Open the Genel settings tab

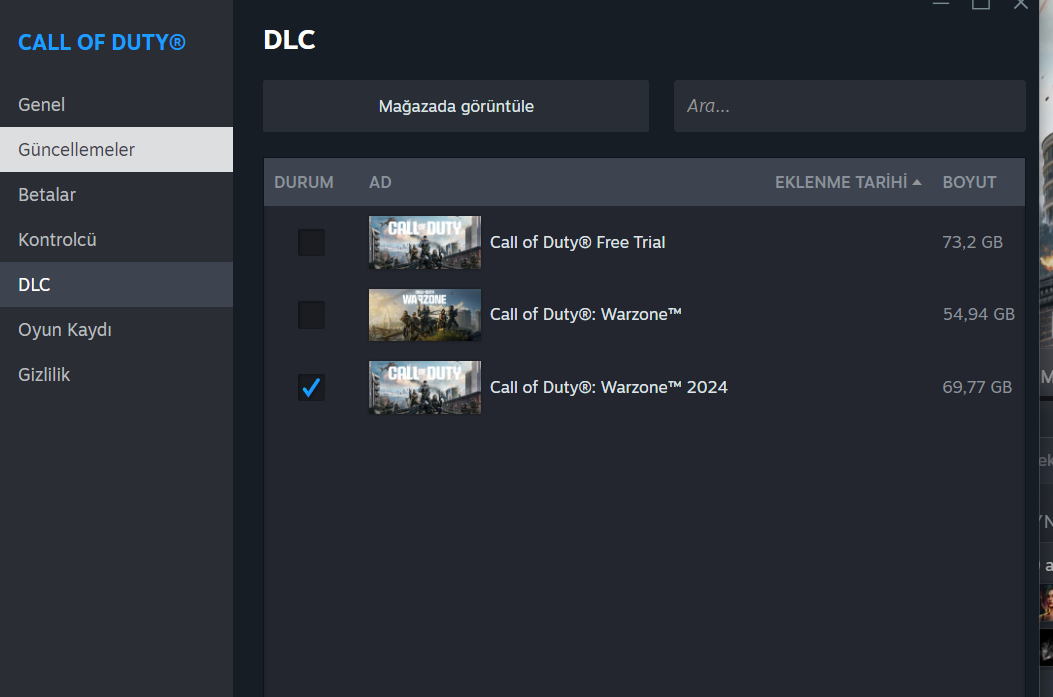point(116,105)
